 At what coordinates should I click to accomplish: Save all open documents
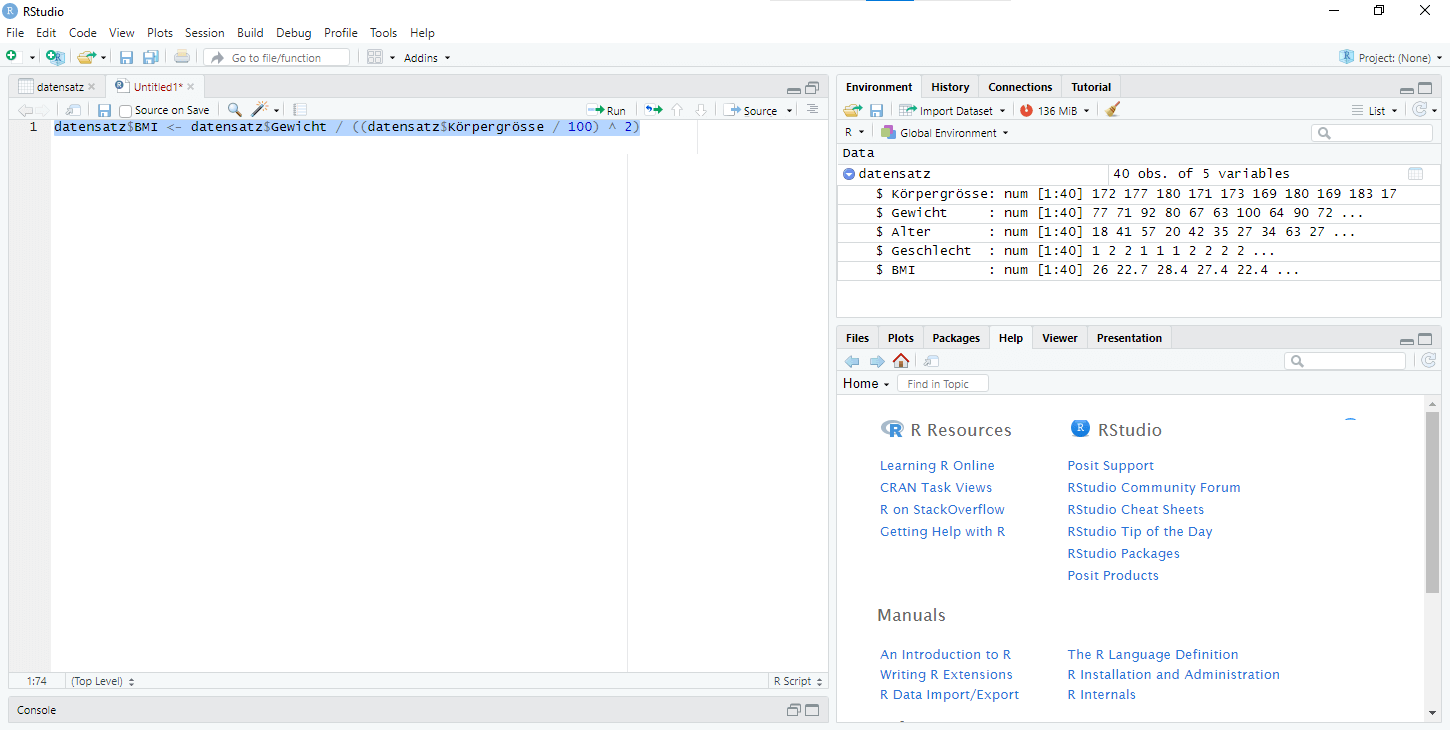coord(151,57)
